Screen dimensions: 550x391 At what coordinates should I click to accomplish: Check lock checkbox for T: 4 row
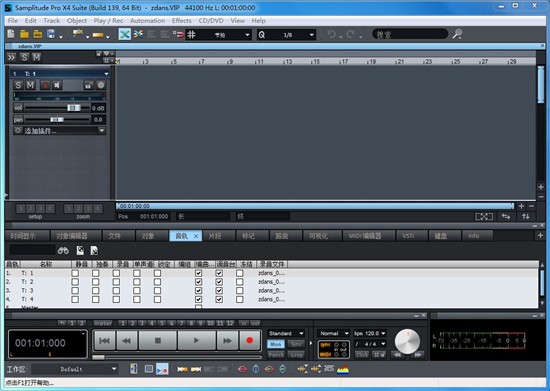tap(157, 299)
